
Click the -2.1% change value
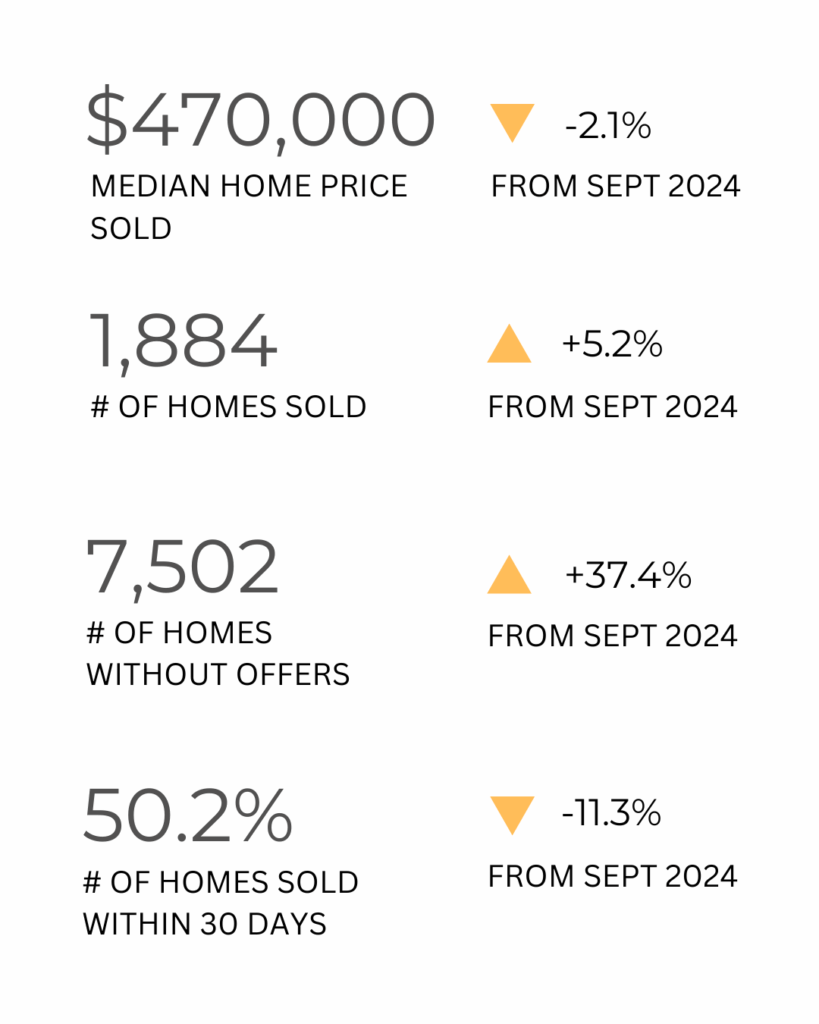(x=607, y=127)
